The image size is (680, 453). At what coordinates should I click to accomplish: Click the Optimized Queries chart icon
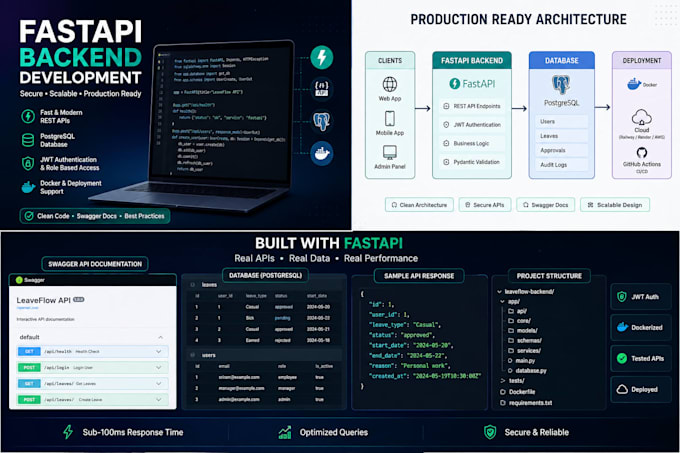[x=285, y=432]
